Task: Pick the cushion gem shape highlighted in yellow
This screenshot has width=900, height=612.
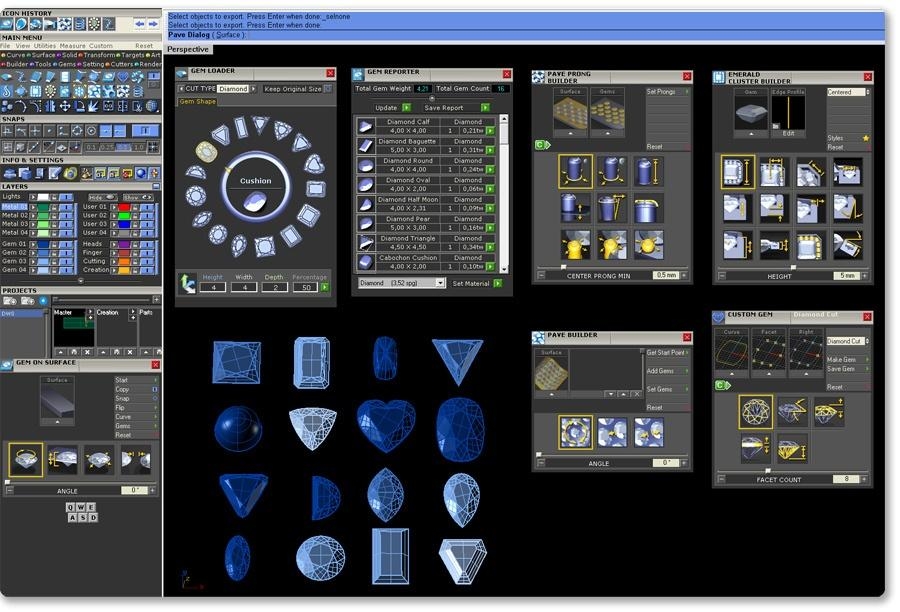Action: (206, 151)
